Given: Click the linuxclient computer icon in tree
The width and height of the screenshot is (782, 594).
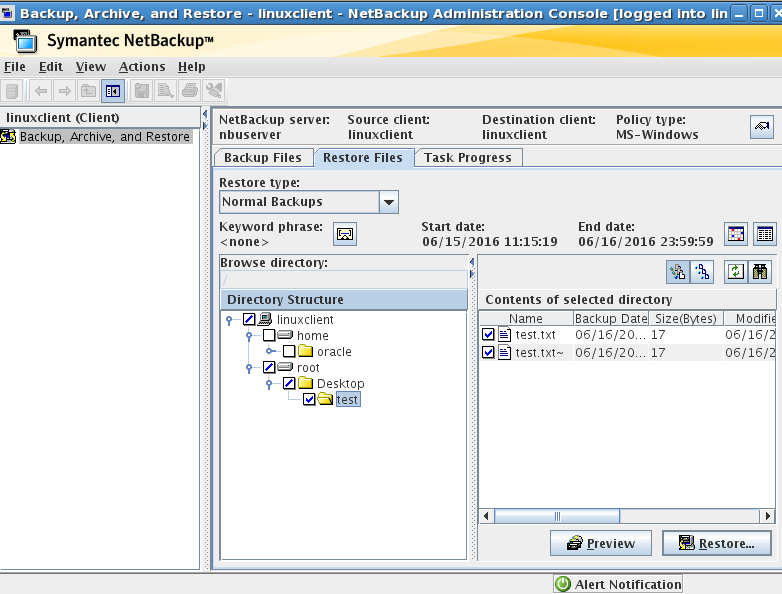Looking at the screenshot, I should click(x=265, y=319).
